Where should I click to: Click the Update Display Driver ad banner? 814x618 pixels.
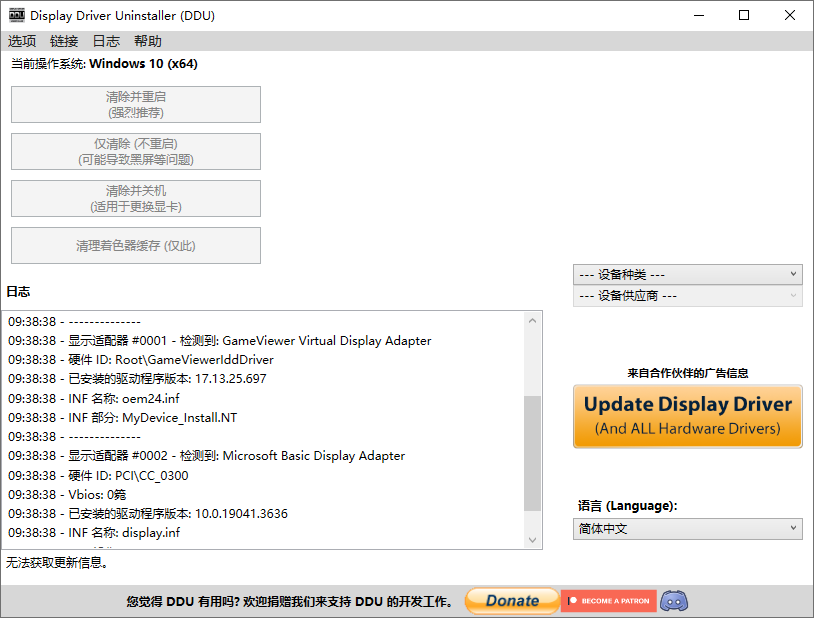(688, 416)
